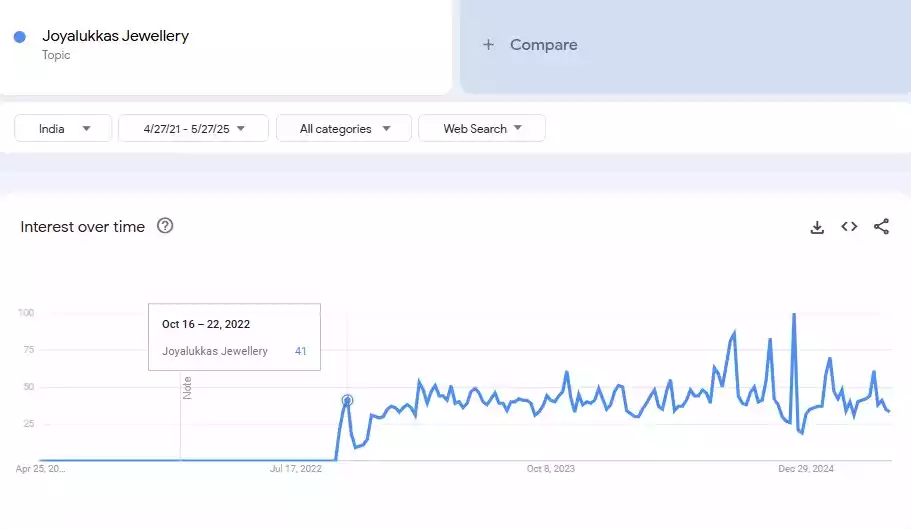Click the blue dot beside Joyalukkas Jewellery
Screen dimensions: 911x529
tap(20, 37)
